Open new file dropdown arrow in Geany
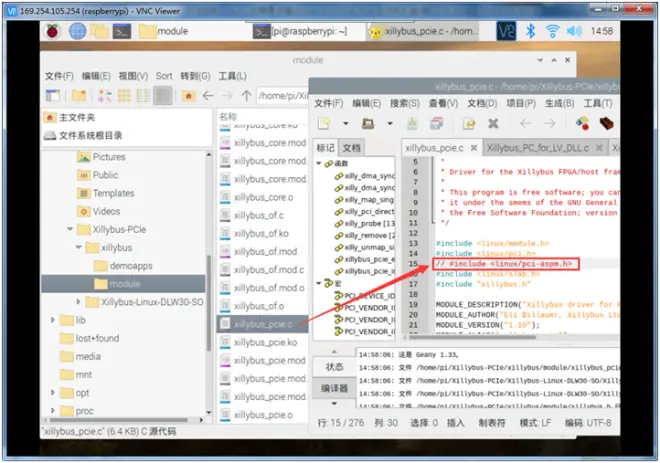660x463 pixels. [346, 123]
